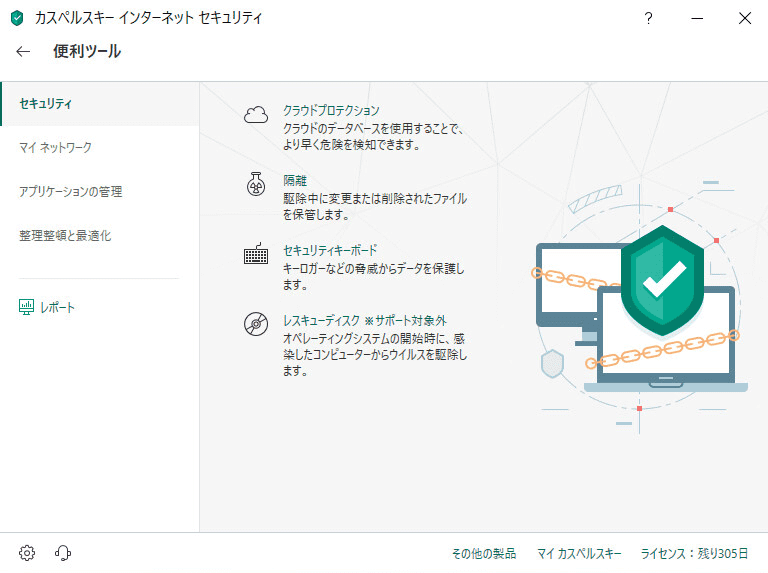The width and height of the screenshot is (768, 573).
Task: Open クラウドプロテクション link
Action: [331, 111]
